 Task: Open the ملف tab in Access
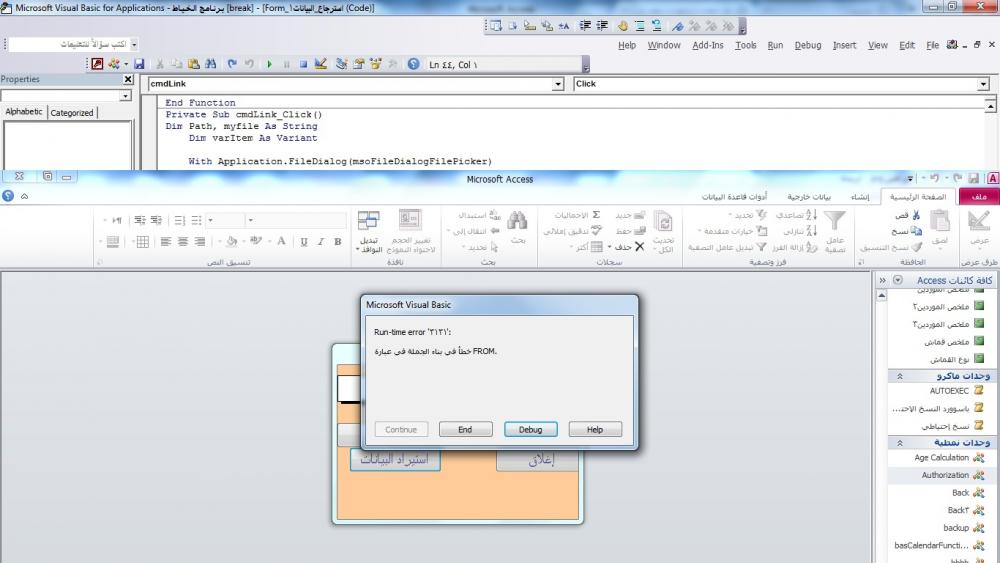pos(979,196)
